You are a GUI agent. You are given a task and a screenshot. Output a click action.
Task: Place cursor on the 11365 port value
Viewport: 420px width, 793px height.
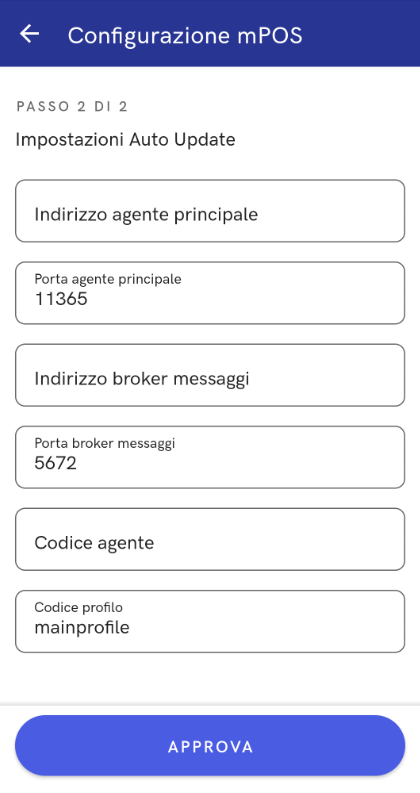click(61, 299)
